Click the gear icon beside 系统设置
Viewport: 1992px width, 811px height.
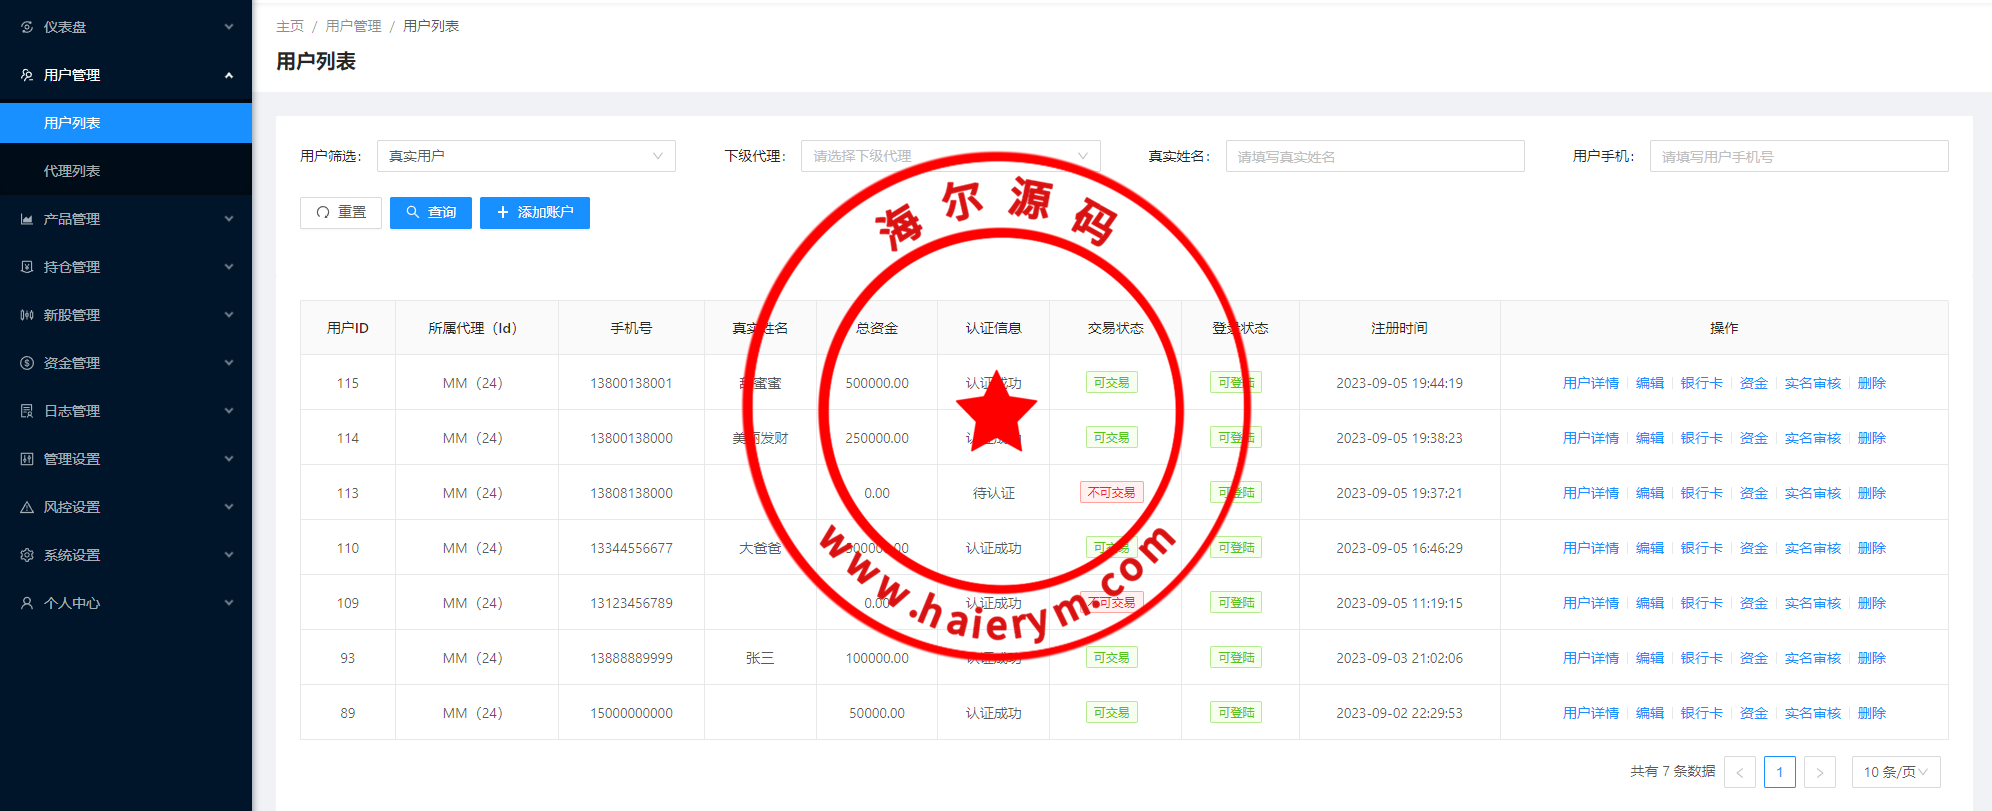(x=27, y=555)
